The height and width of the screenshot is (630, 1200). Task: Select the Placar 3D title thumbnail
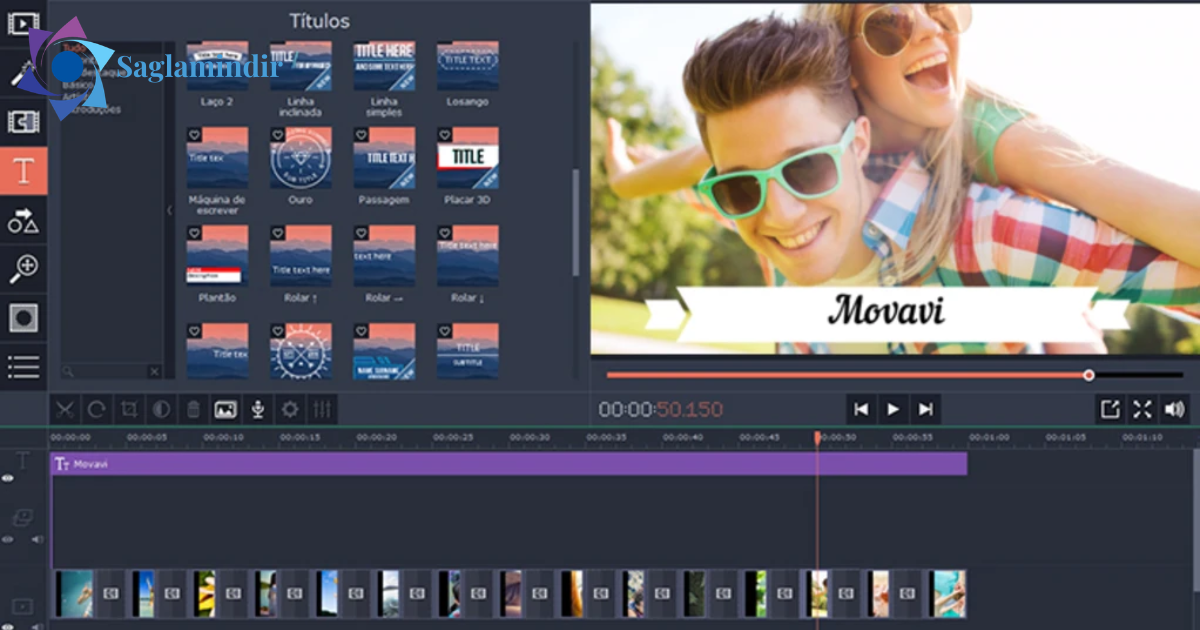(468, 158)
